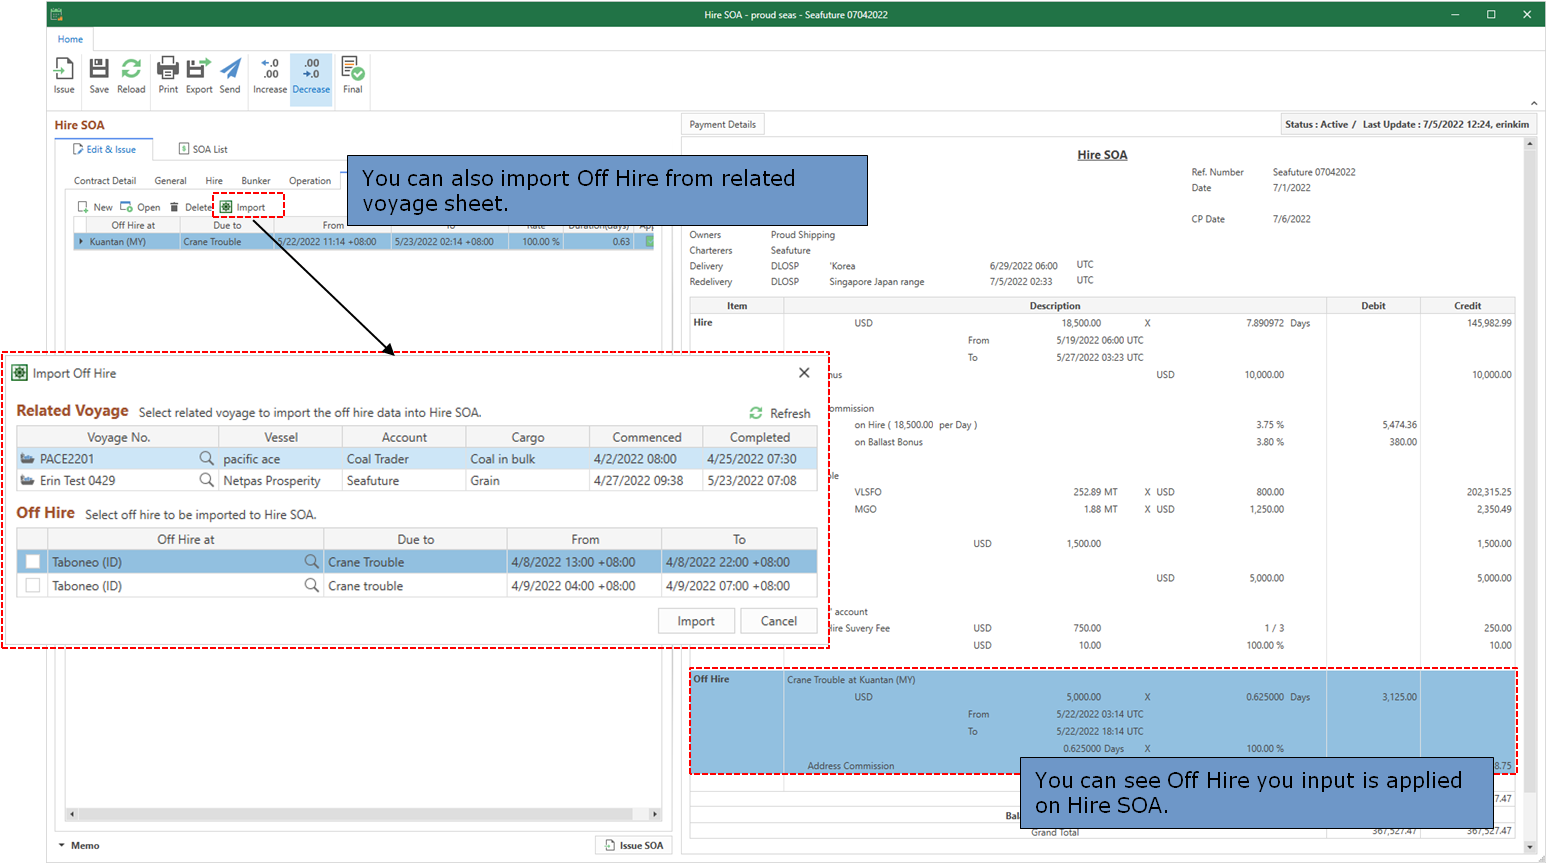Create a New off hire entry
Screen dimensions: 1547x864
(95, 207)
